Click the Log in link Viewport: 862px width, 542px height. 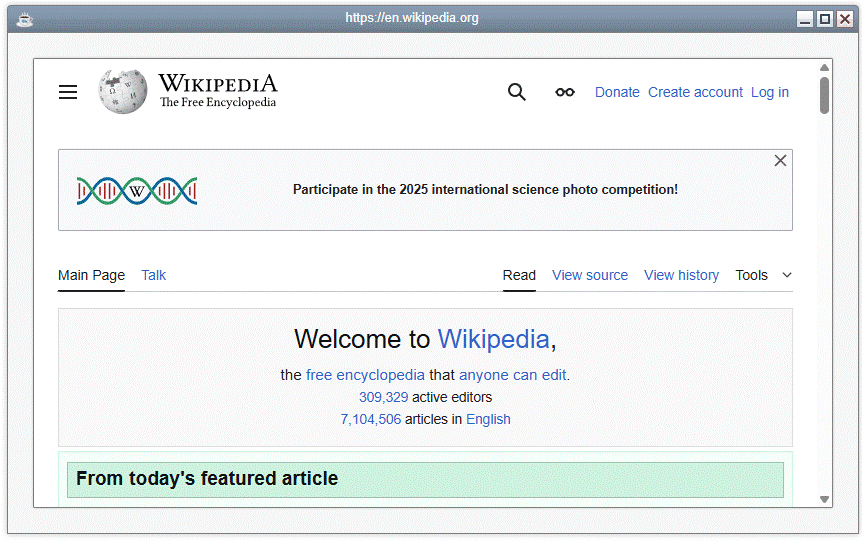(769, 92)
